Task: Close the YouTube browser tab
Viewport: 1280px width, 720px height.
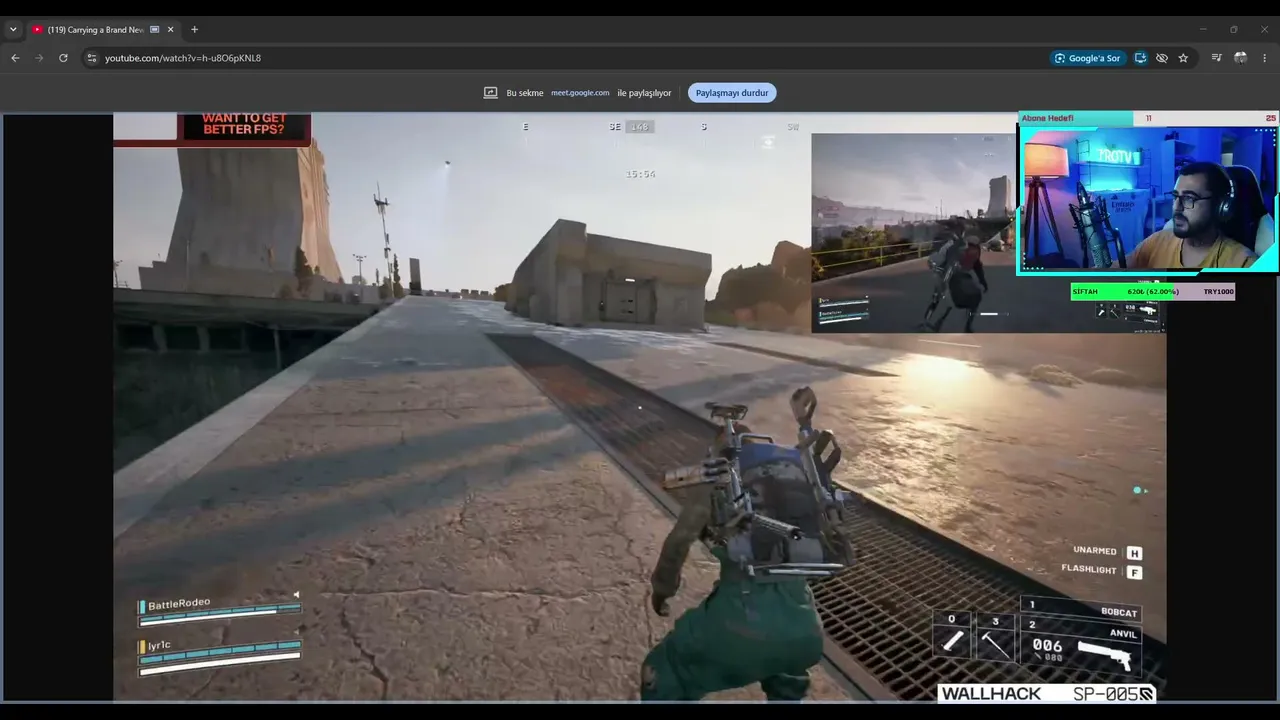Action: tap(170, 30)
